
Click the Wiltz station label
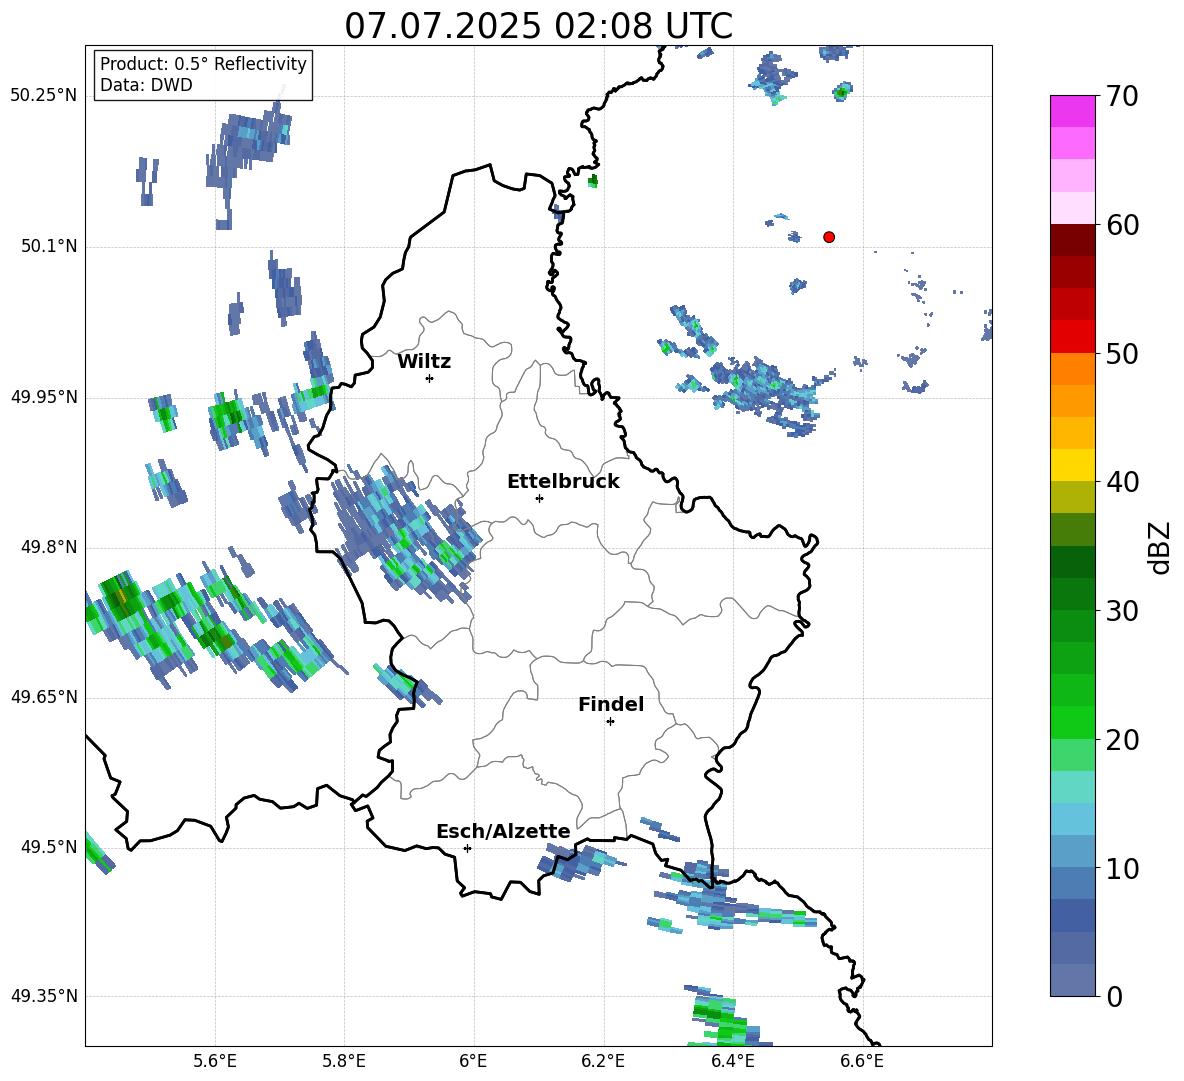pyautogui.click(x=424, y=362)
